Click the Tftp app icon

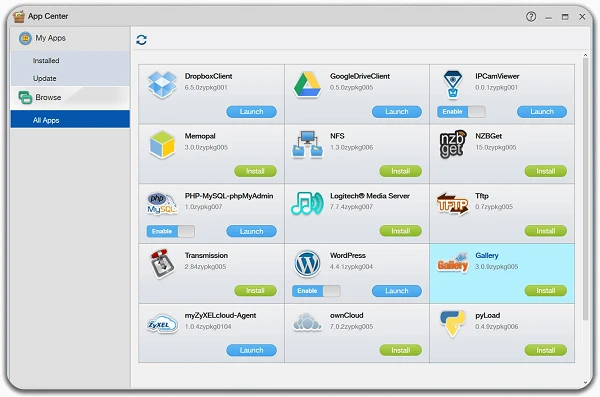tap(453, 204)
